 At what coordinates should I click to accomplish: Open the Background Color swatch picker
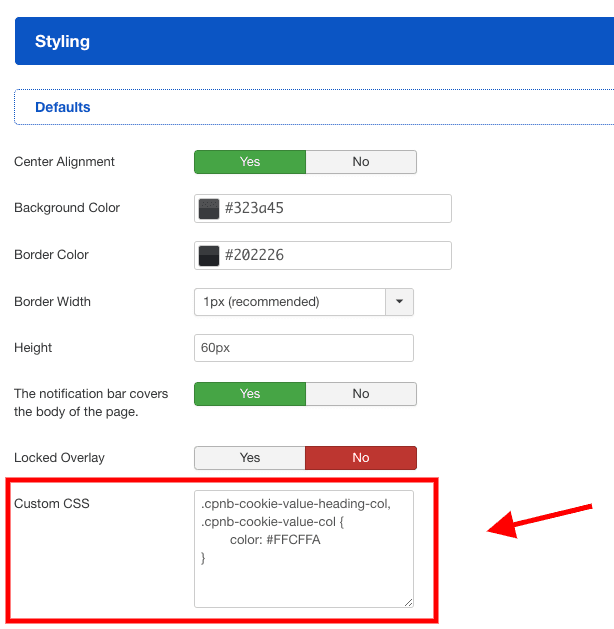[x=209, y=209]
